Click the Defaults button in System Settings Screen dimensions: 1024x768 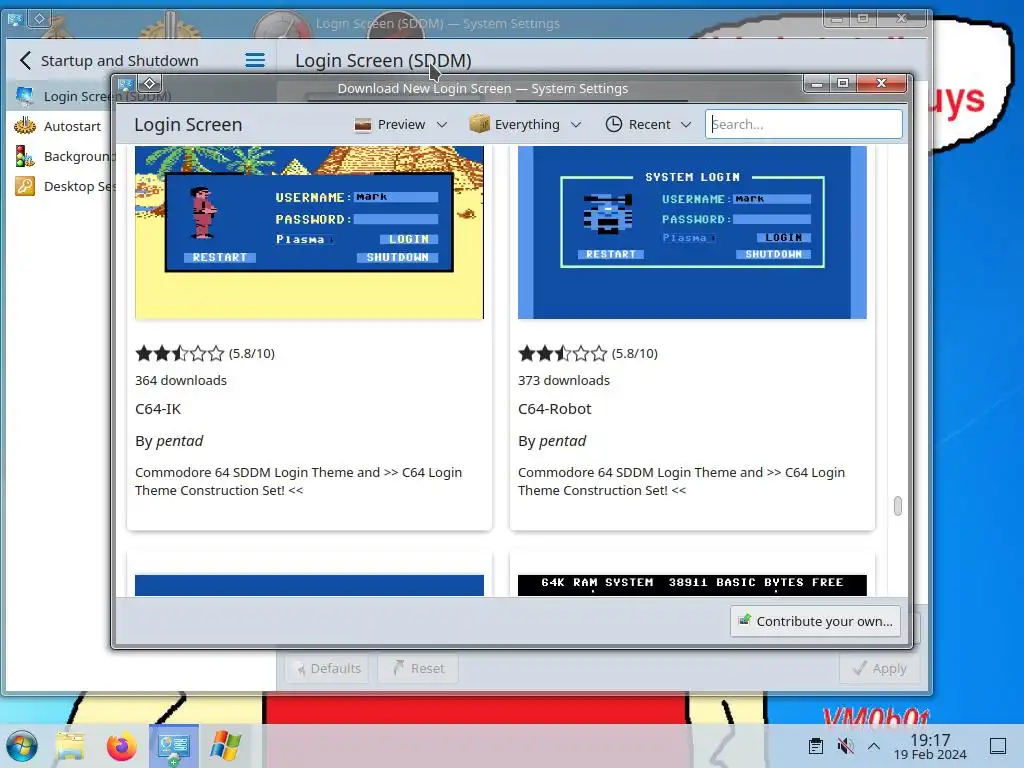(328, 668)
